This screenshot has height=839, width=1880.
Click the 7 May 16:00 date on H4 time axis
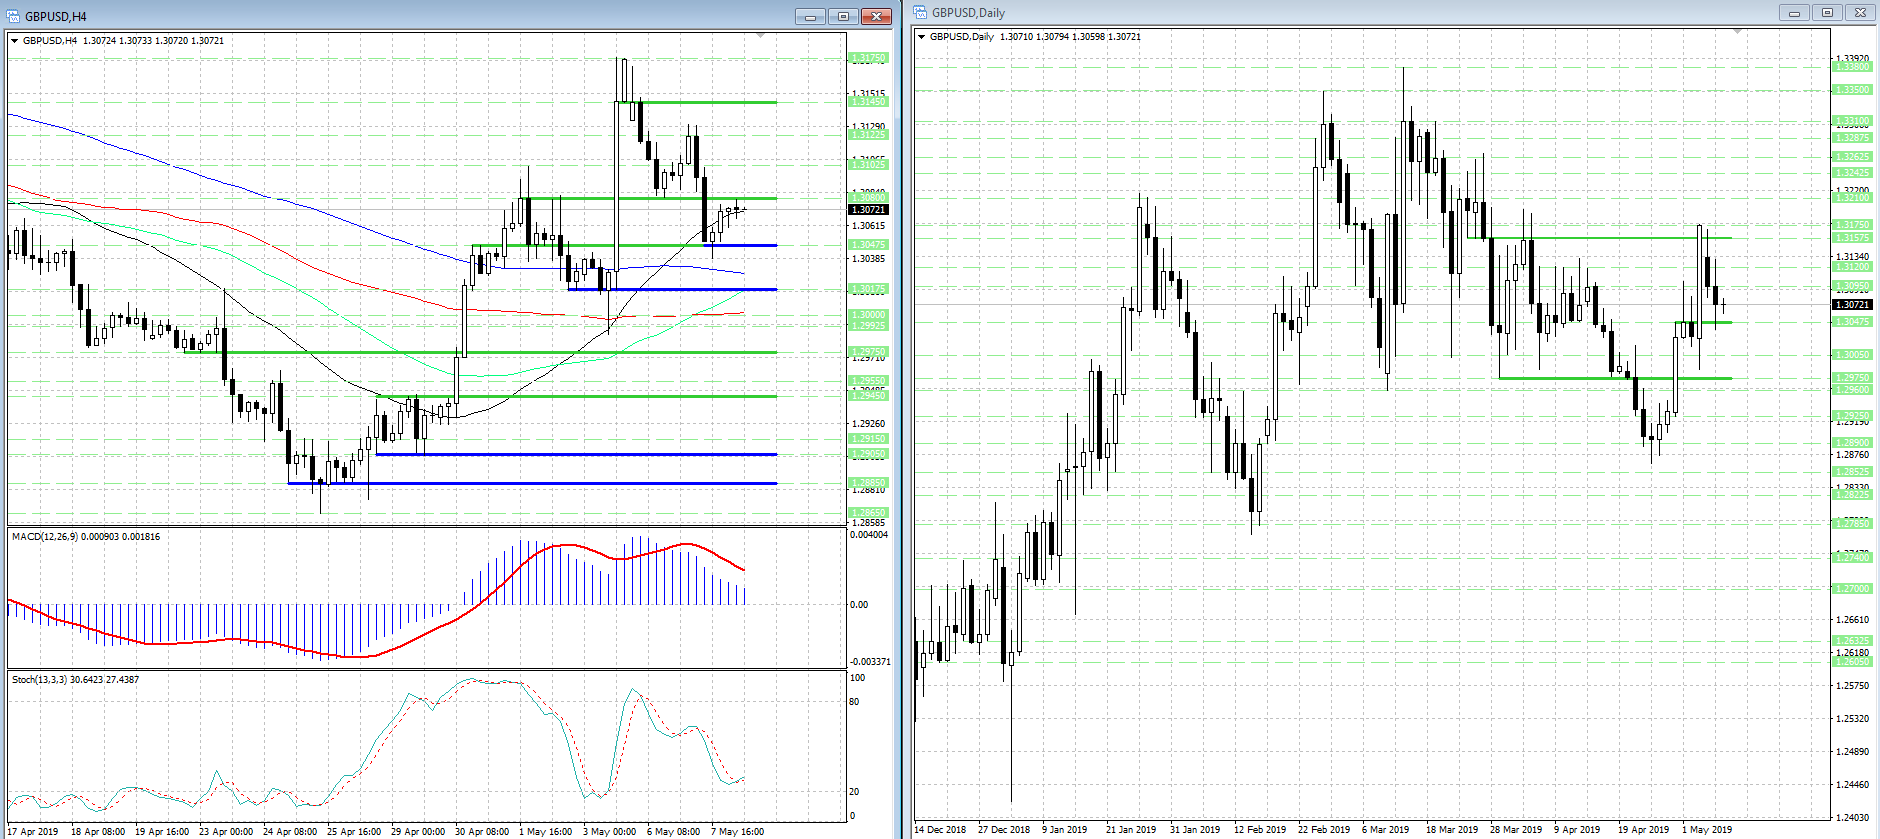point(738,832)
